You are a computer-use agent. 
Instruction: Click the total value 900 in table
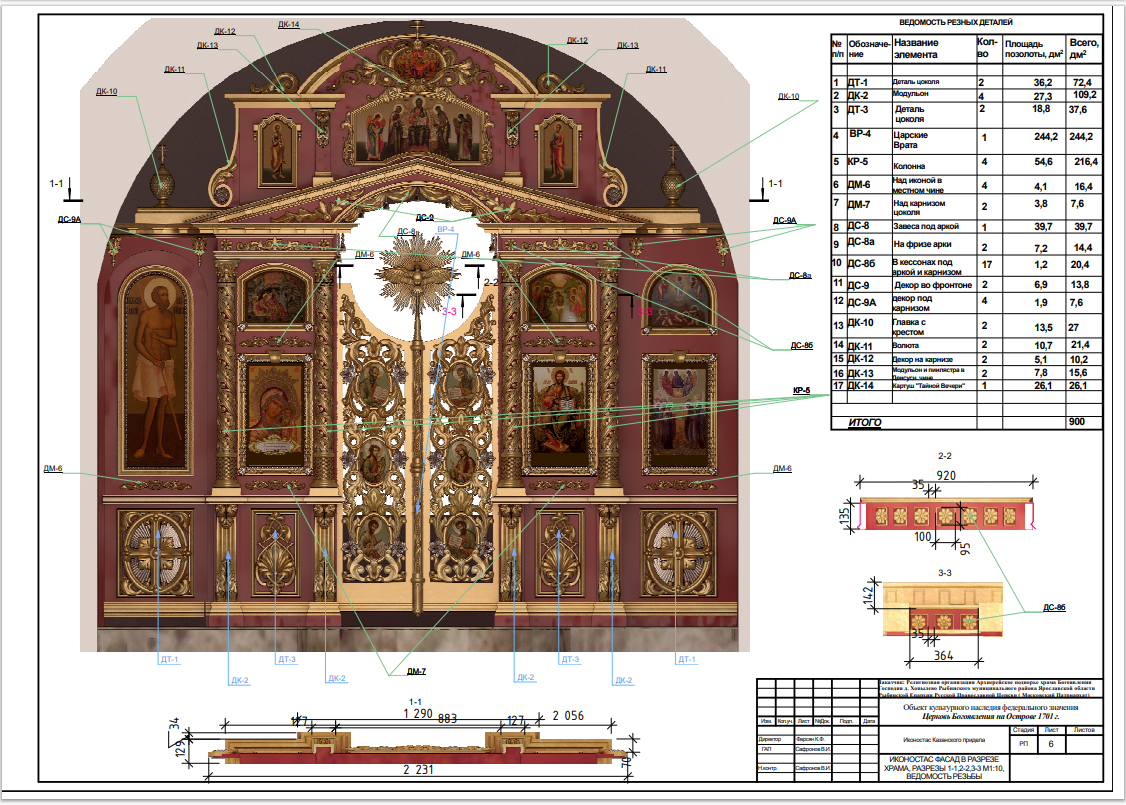click(x=1076, y=422)
